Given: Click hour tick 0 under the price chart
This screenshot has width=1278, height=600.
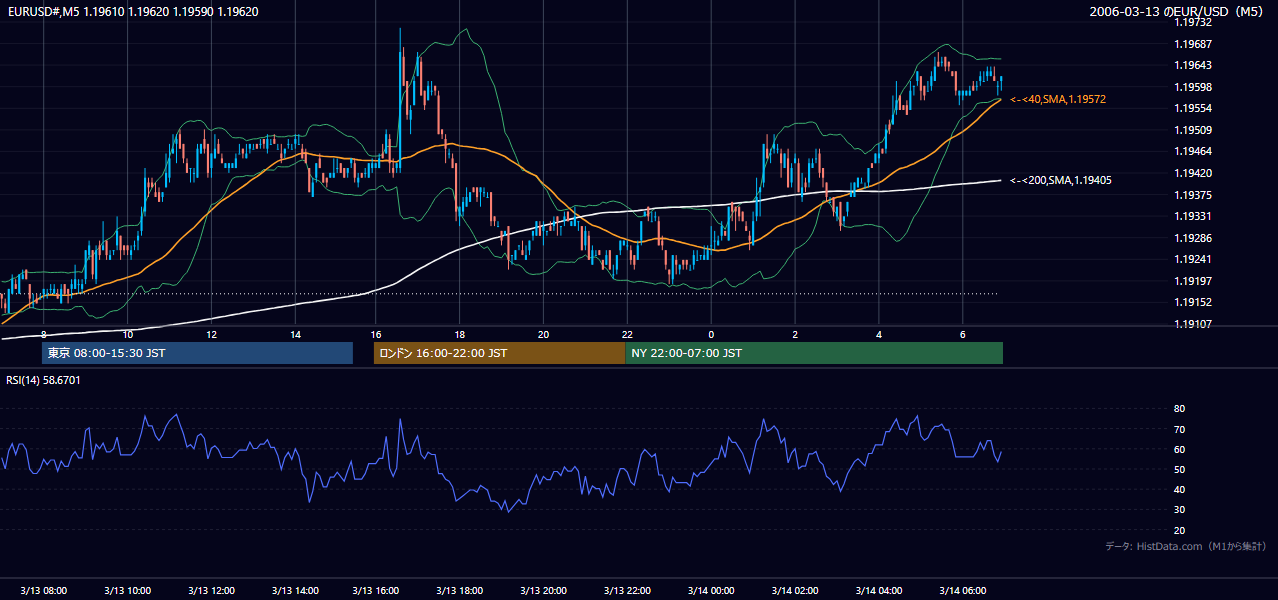Looking at the screenshot, I should (711, 334).
